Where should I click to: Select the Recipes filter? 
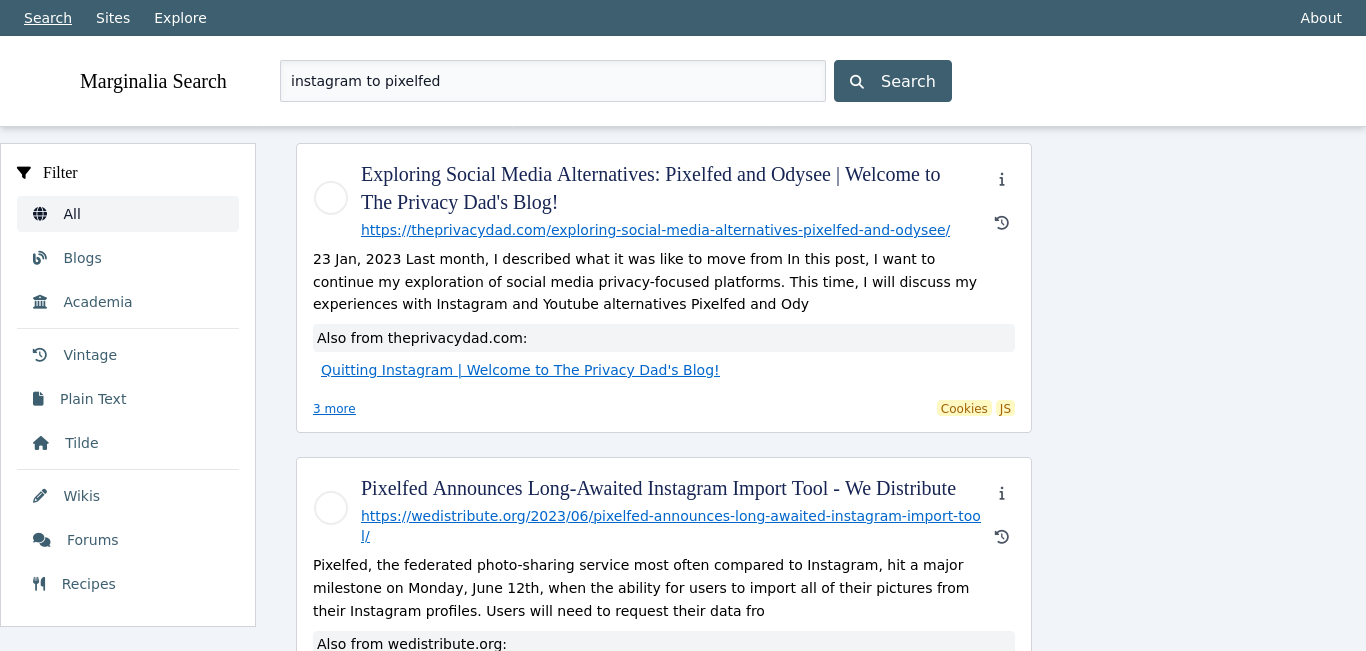(x=128, y=584)
